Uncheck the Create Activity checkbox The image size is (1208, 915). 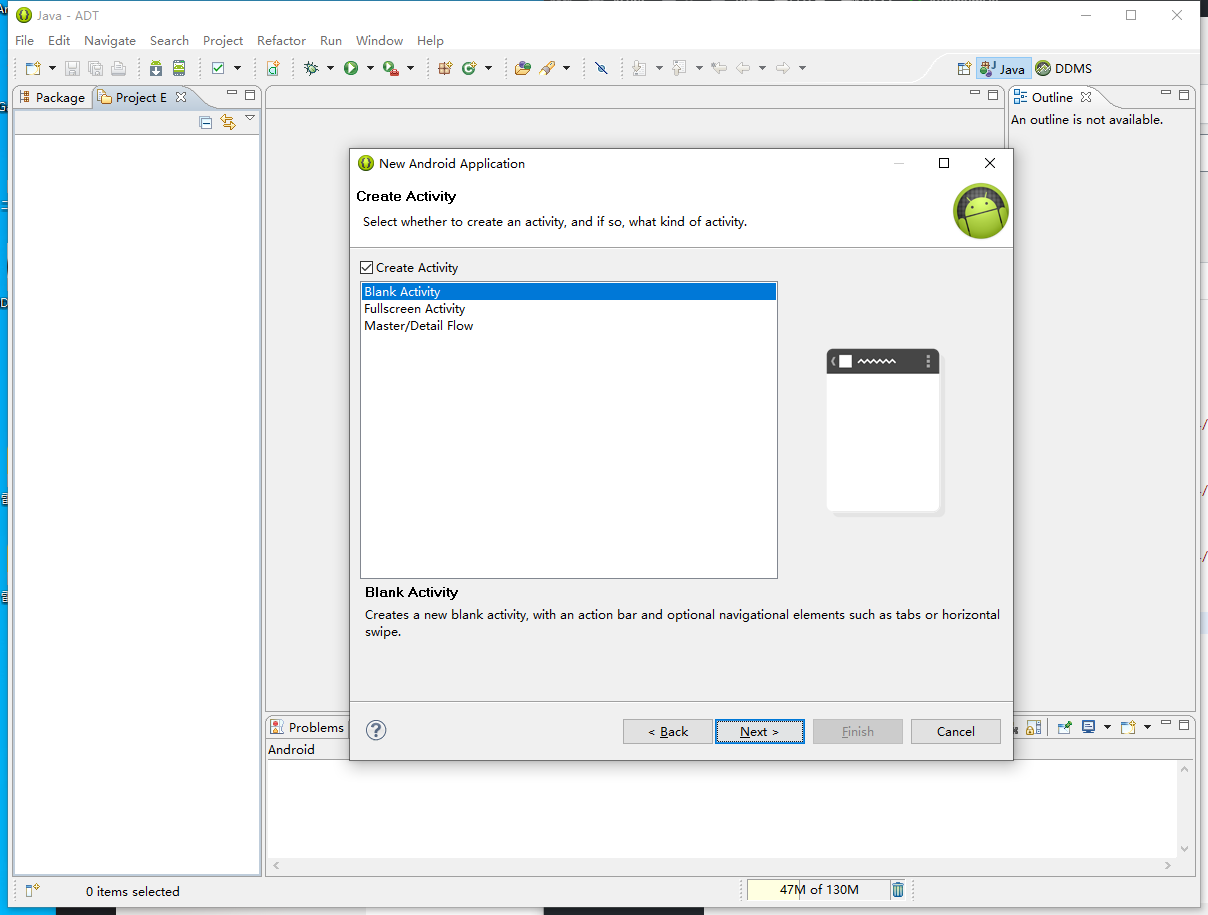tap(366, 268)
